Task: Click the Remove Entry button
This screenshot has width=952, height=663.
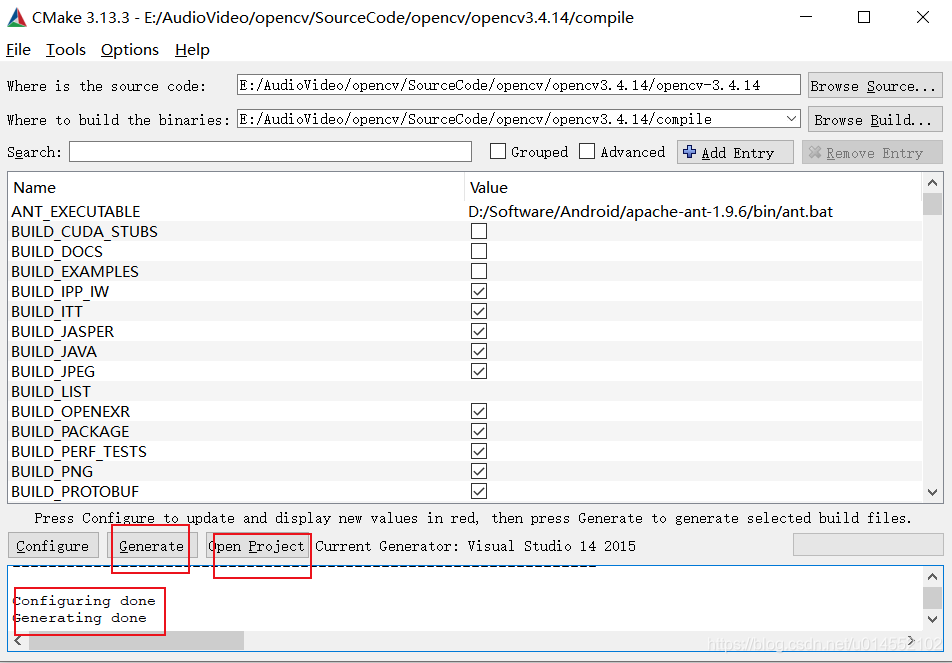Action: coord(872,152)
